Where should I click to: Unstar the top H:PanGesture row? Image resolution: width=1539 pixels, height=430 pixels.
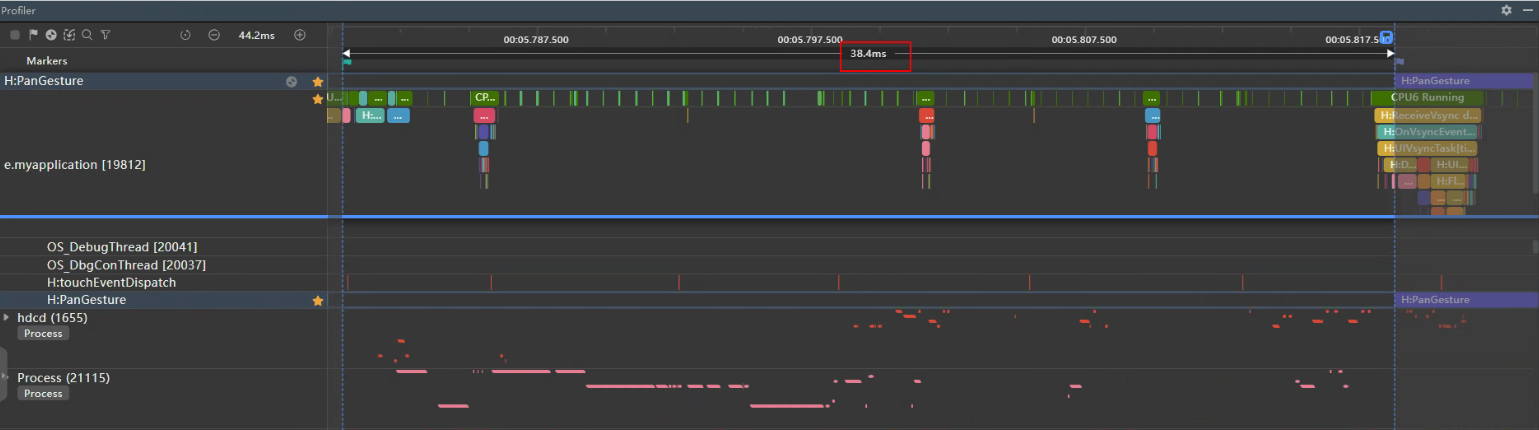pyautogui.click(x=318, y=81)
